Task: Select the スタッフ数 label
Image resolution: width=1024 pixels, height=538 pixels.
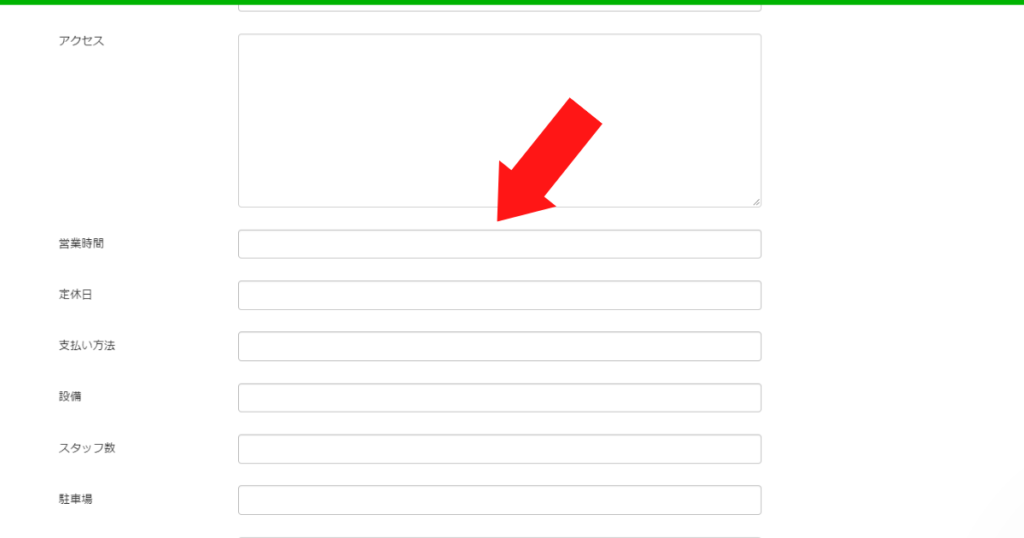Action: 87,448
